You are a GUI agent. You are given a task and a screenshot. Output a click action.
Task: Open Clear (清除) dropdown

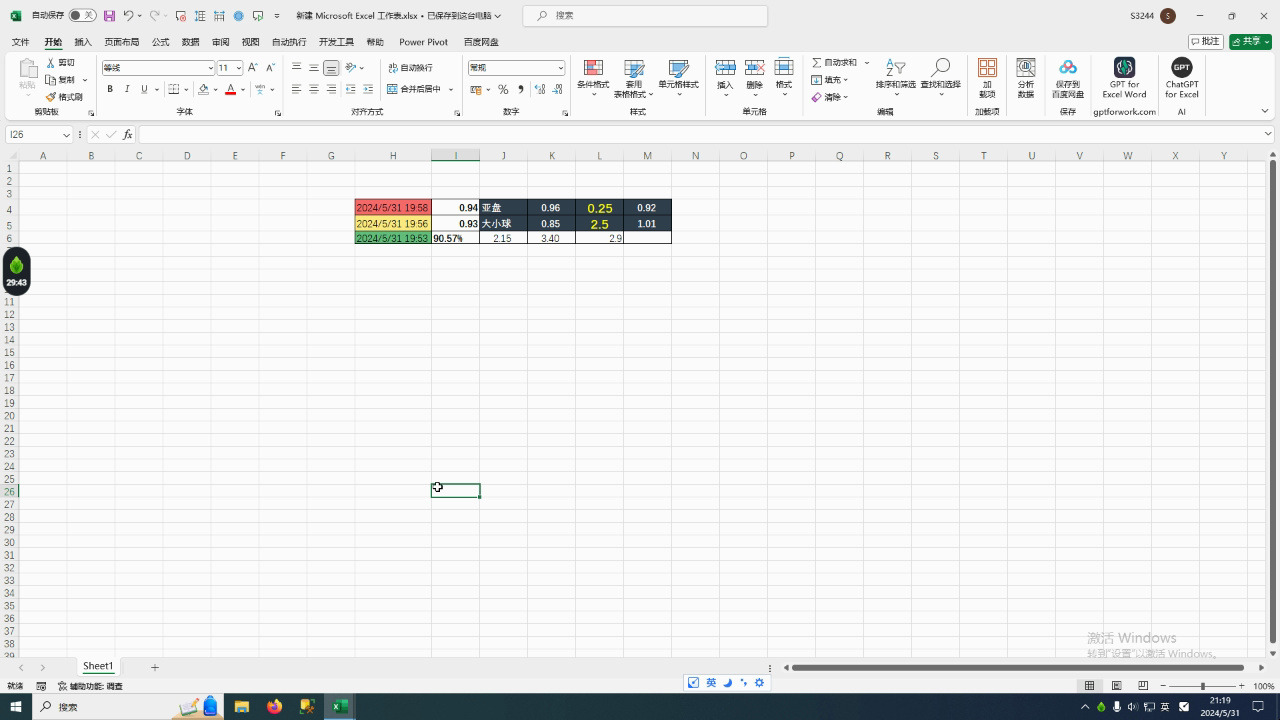[829, 97]
